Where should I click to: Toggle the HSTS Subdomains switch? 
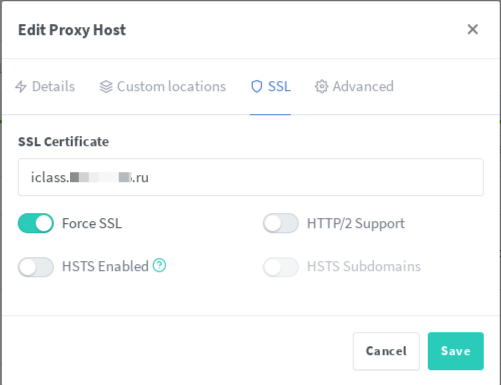281,267
